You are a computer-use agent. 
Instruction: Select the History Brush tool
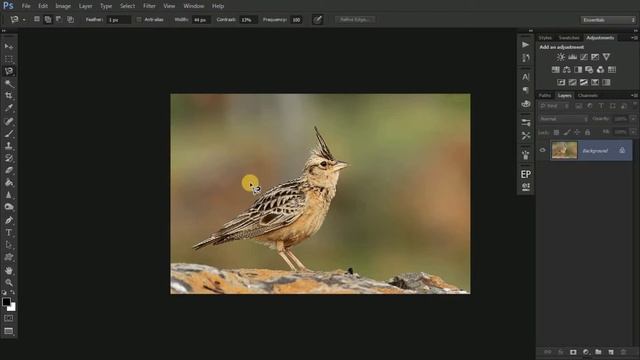[x=9, y=158]
